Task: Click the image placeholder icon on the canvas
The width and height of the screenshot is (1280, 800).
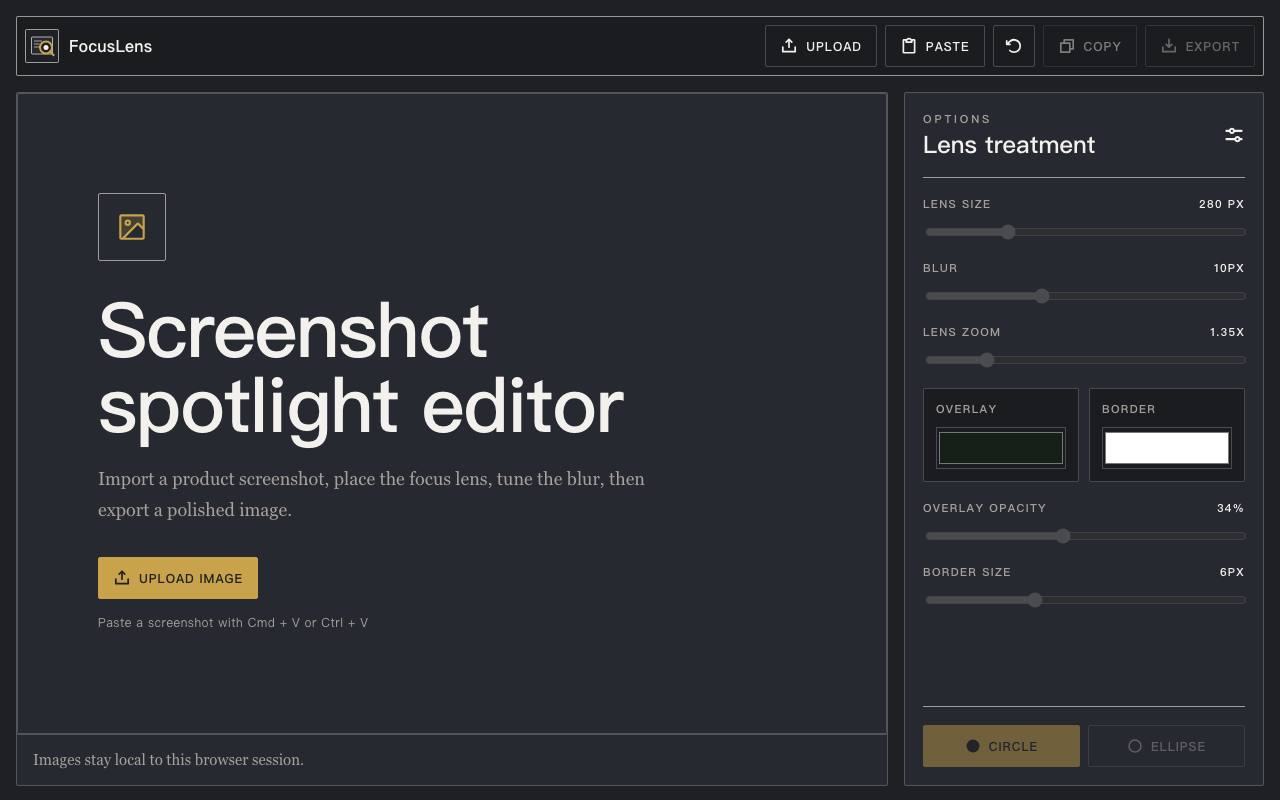Action: click(x=132, y=227)
